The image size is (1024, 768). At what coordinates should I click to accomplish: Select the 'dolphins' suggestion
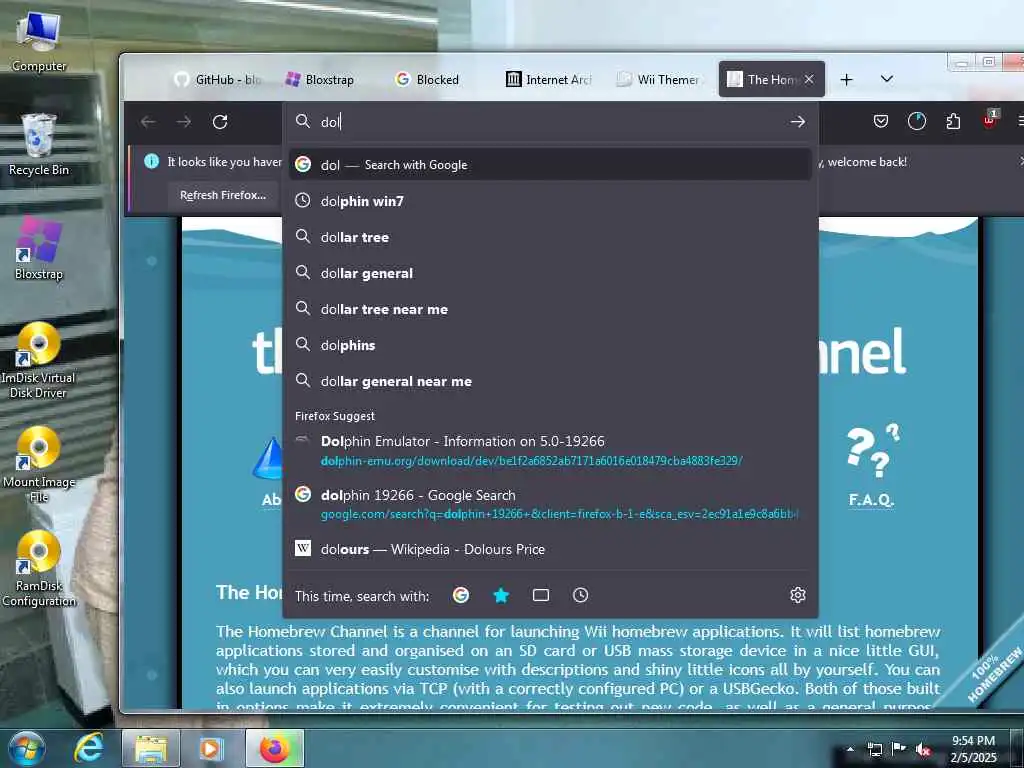[550, 345]
